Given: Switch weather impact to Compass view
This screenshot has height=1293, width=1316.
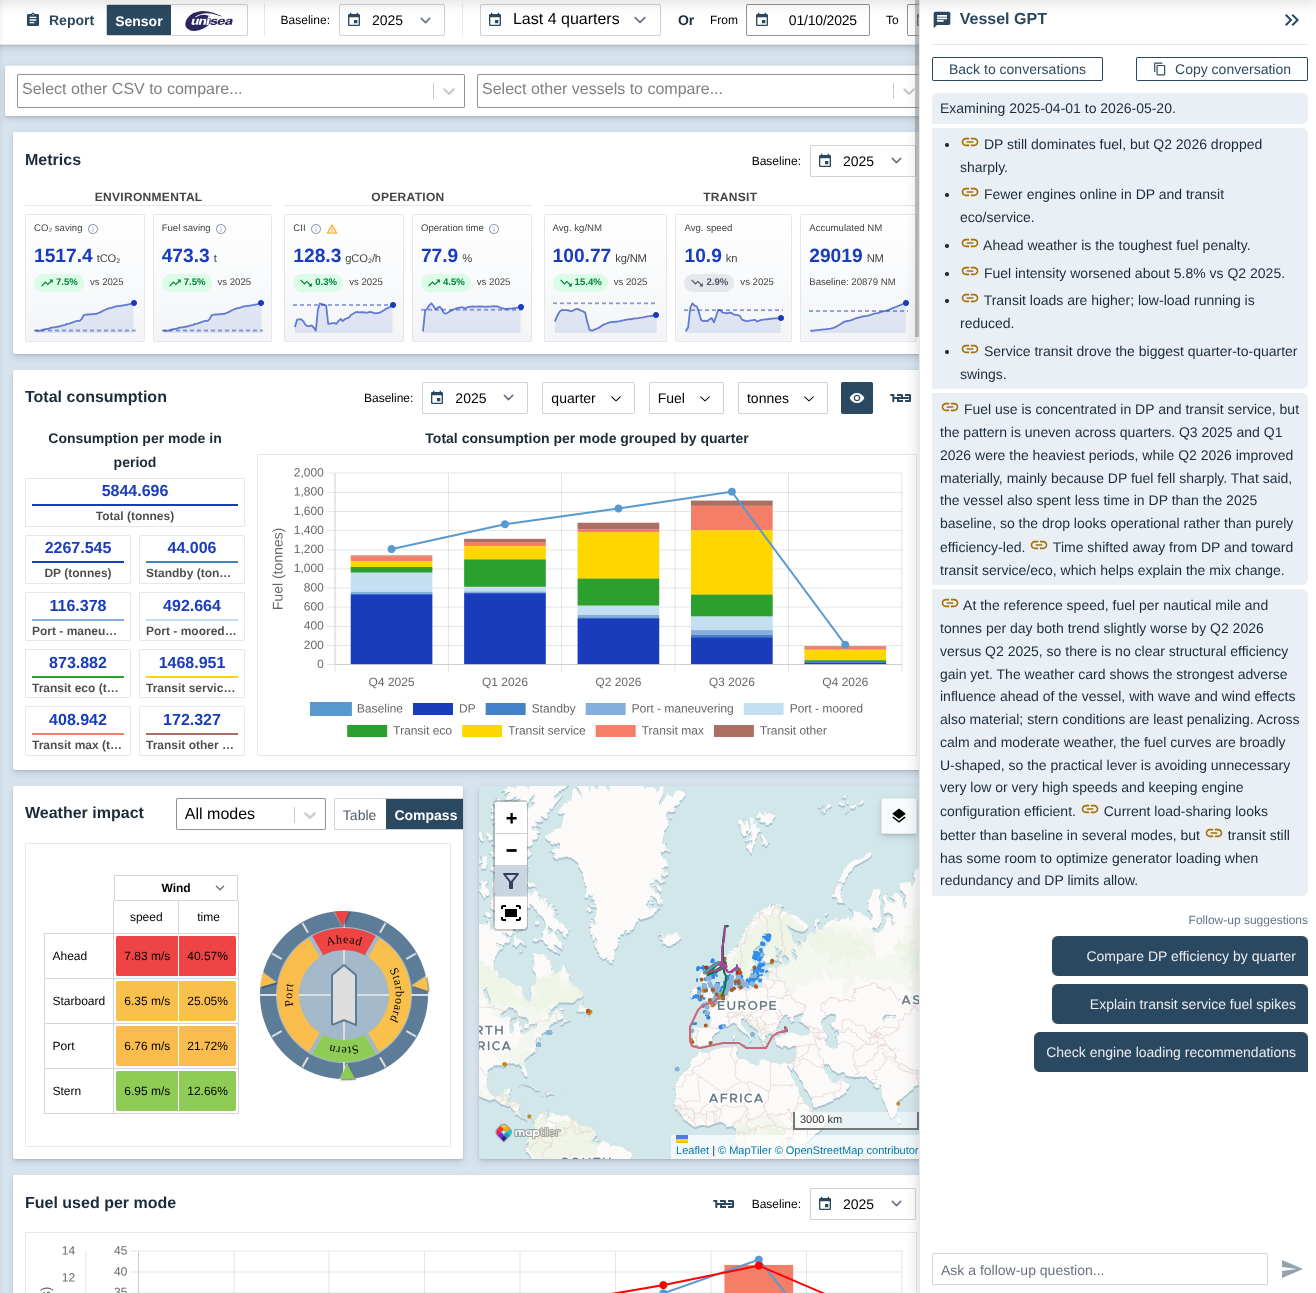Looking at the screenshot, I should click(425, 815).
